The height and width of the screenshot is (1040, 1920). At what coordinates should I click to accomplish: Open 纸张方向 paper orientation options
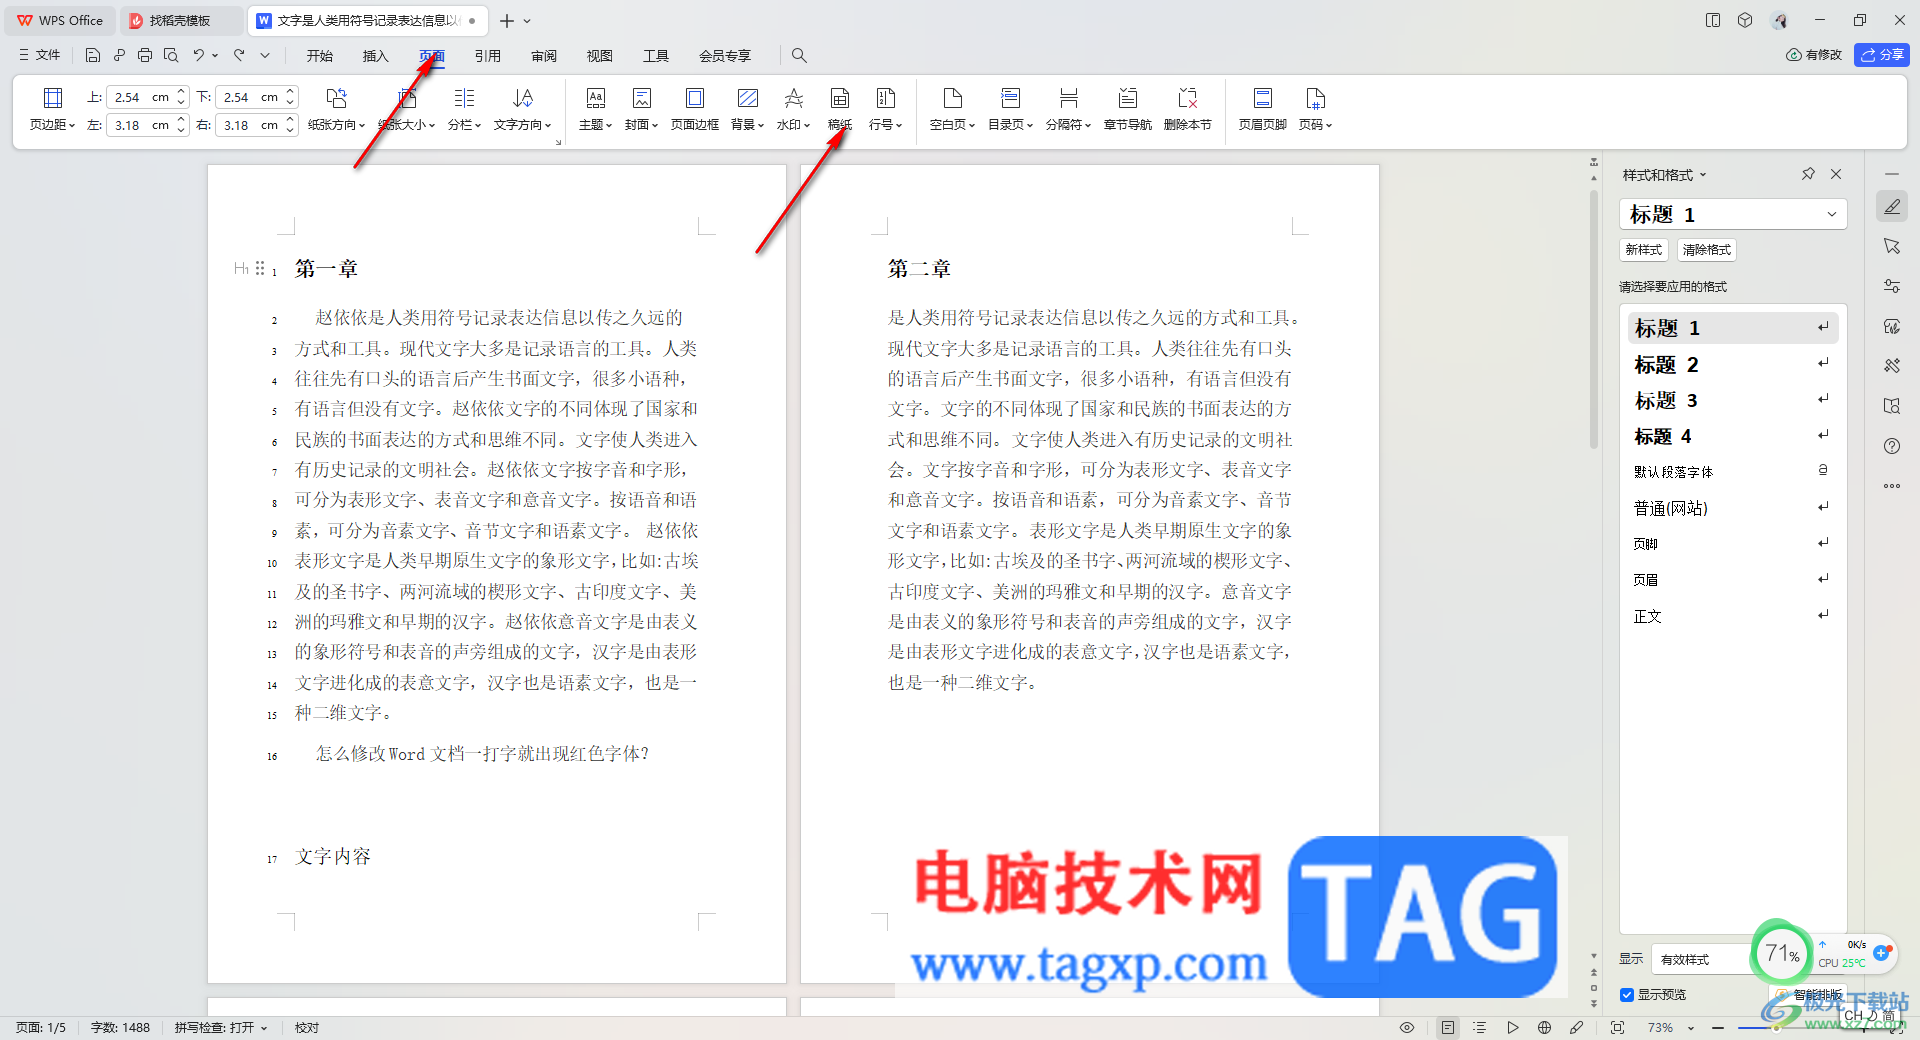pos(336,109)
